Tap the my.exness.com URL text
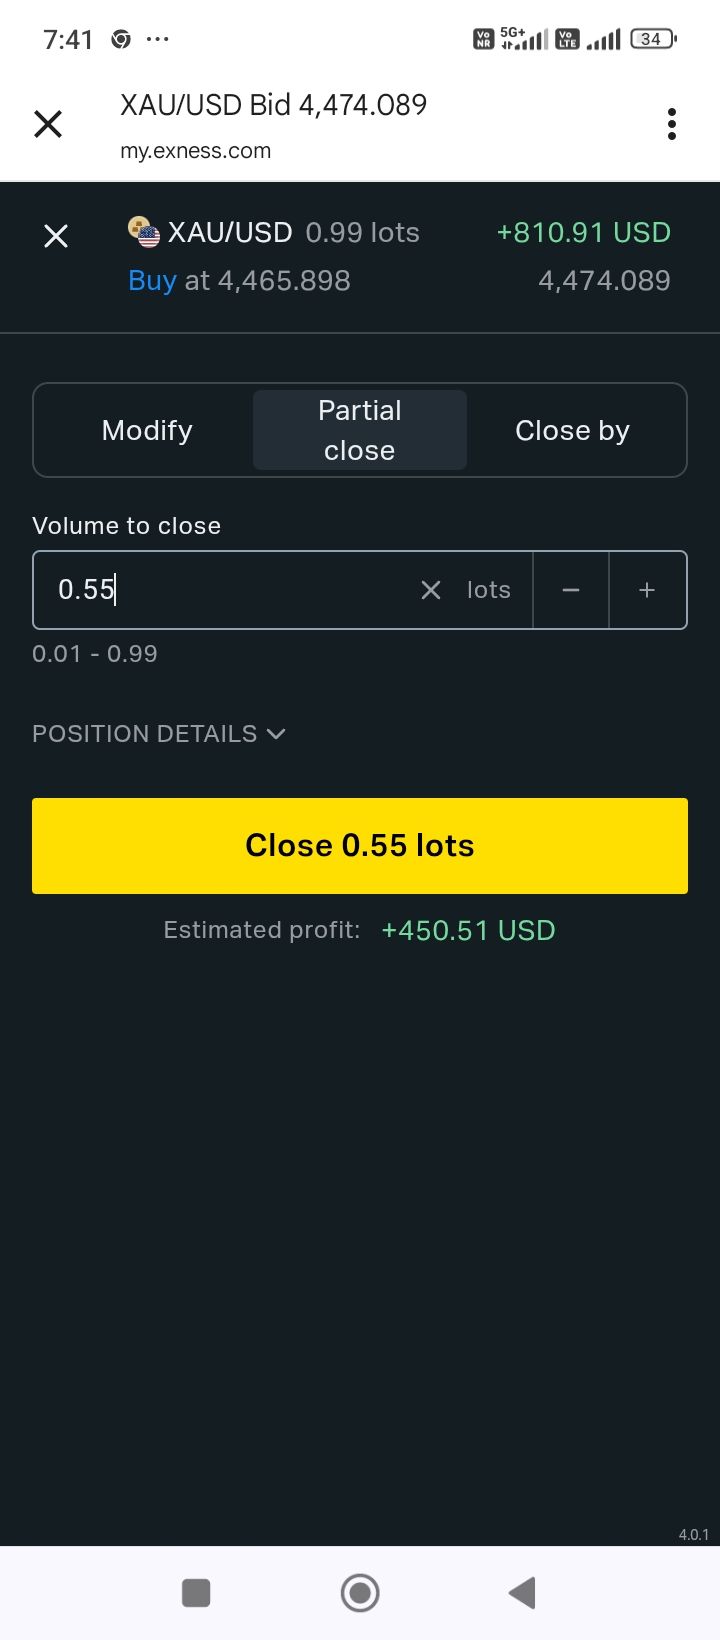The height and width of the screenshot is (1640, 720). tap(196, 151)
